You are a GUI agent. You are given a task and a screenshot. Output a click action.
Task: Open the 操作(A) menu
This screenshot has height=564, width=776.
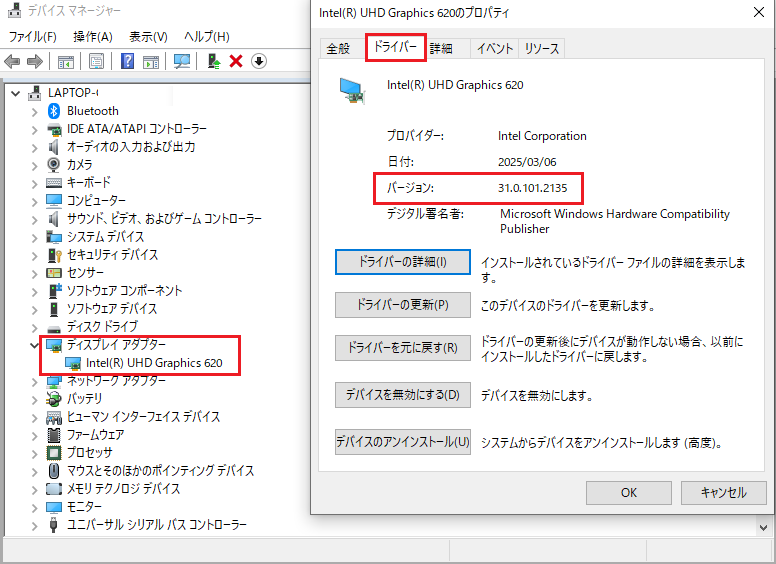coord(93,37)
